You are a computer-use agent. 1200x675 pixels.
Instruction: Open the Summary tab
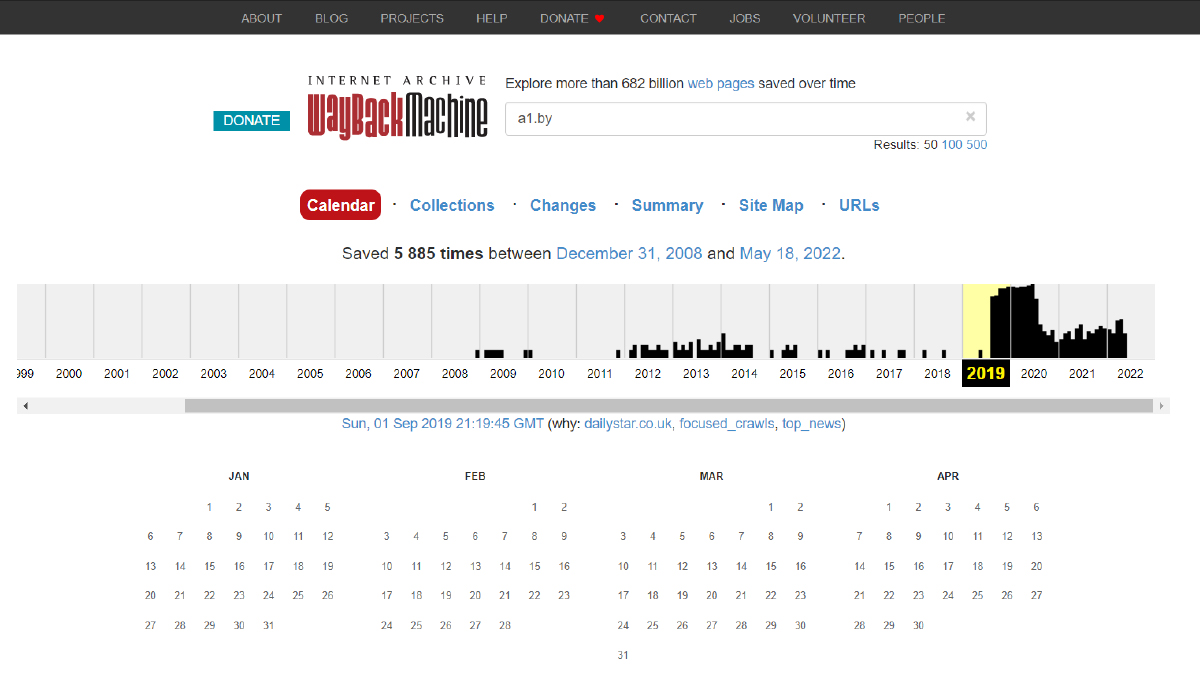667,205
